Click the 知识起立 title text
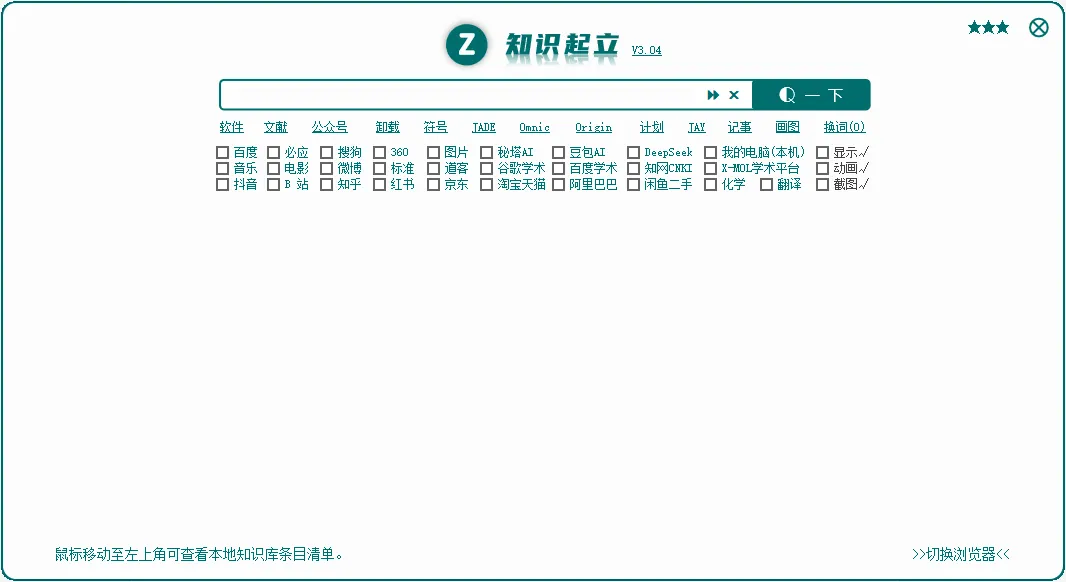1066x582 pixels. point(562,45)
